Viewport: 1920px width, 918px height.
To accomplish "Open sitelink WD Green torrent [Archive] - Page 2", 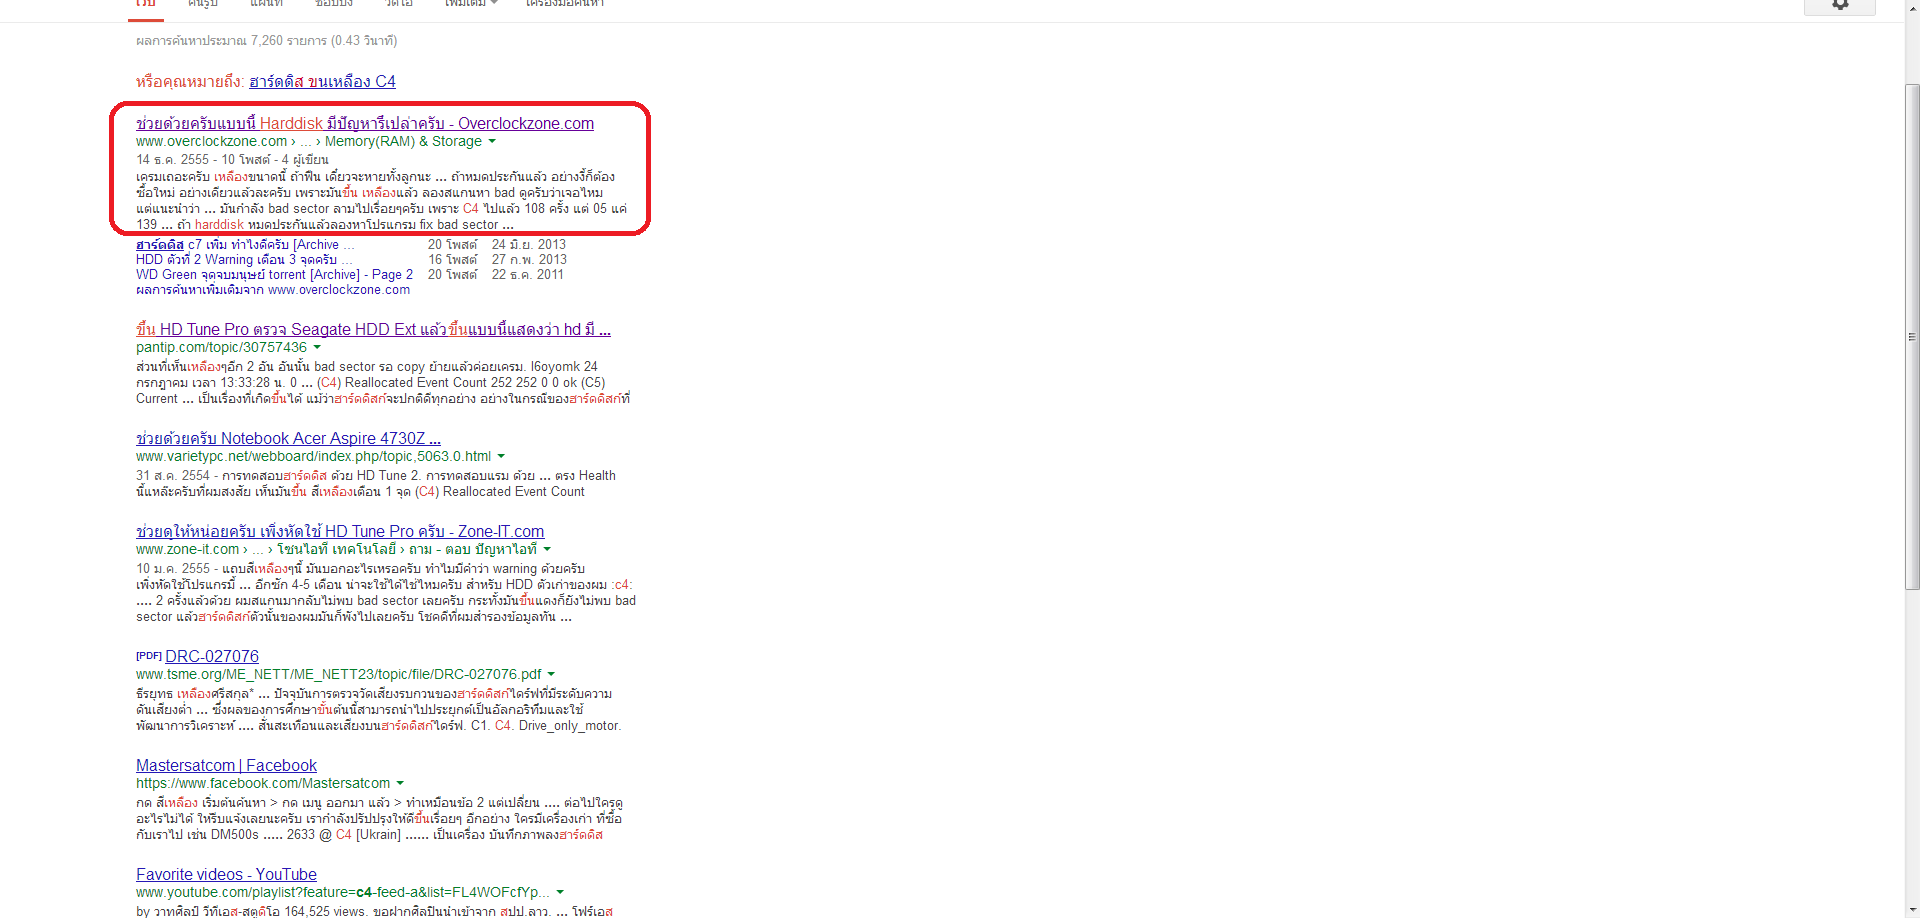I will click(274, 275).
